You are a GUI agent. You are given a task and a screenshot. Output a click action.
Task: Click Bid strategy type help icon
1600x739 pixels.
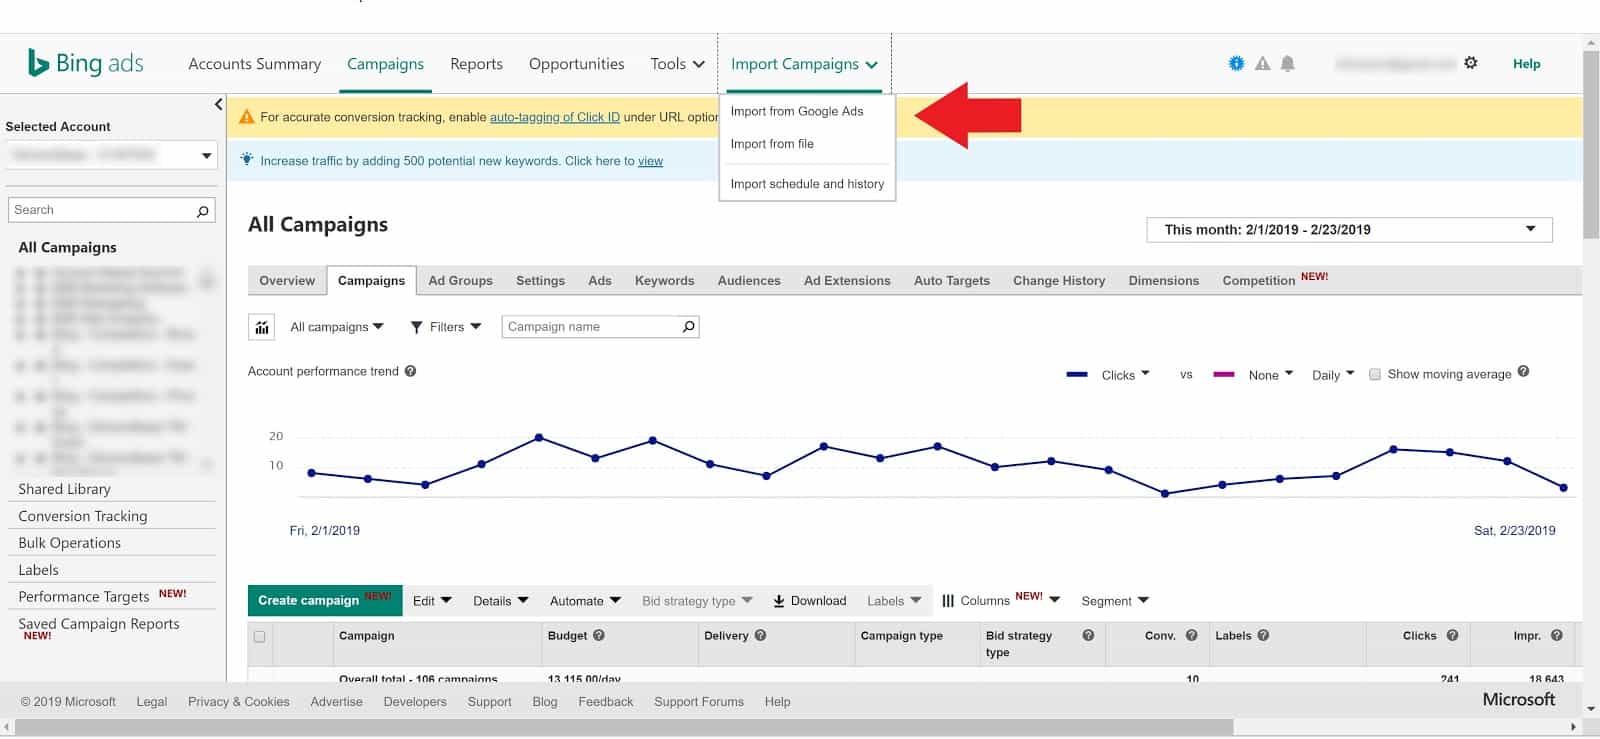[x=1088, y=635]
